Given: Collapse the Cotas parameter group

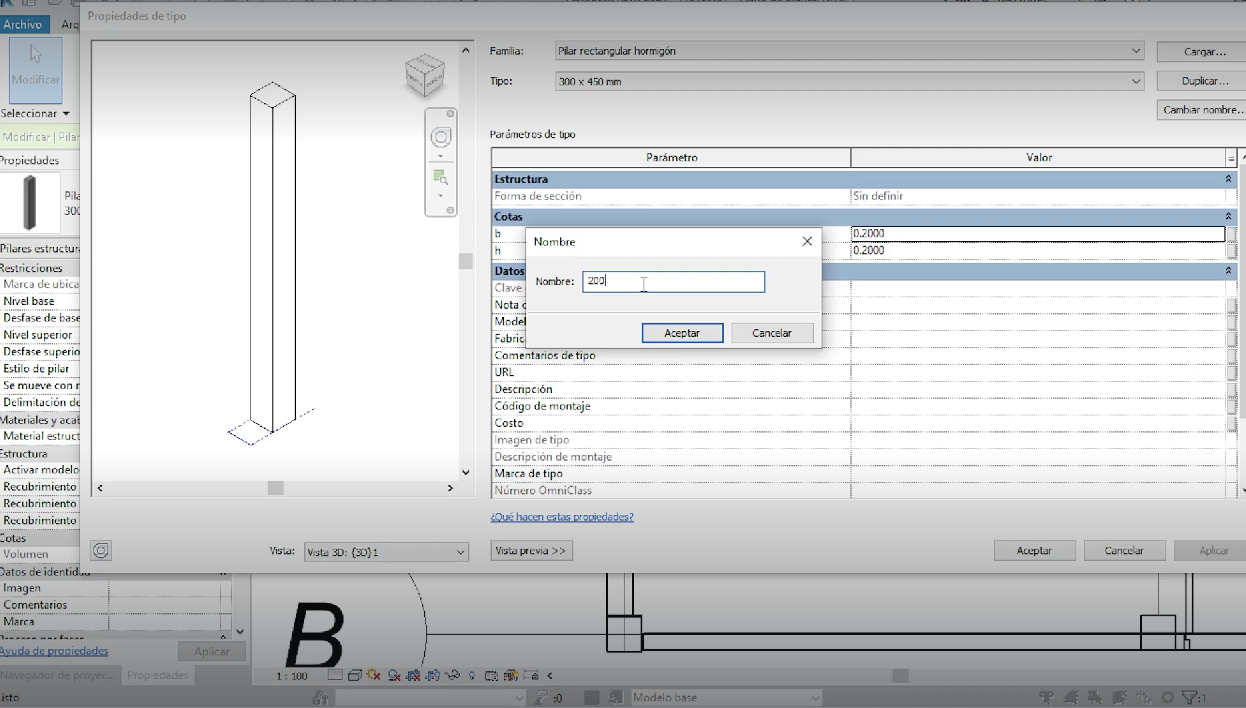Looking at the screenshot, I should click(x=1228, y=216).
